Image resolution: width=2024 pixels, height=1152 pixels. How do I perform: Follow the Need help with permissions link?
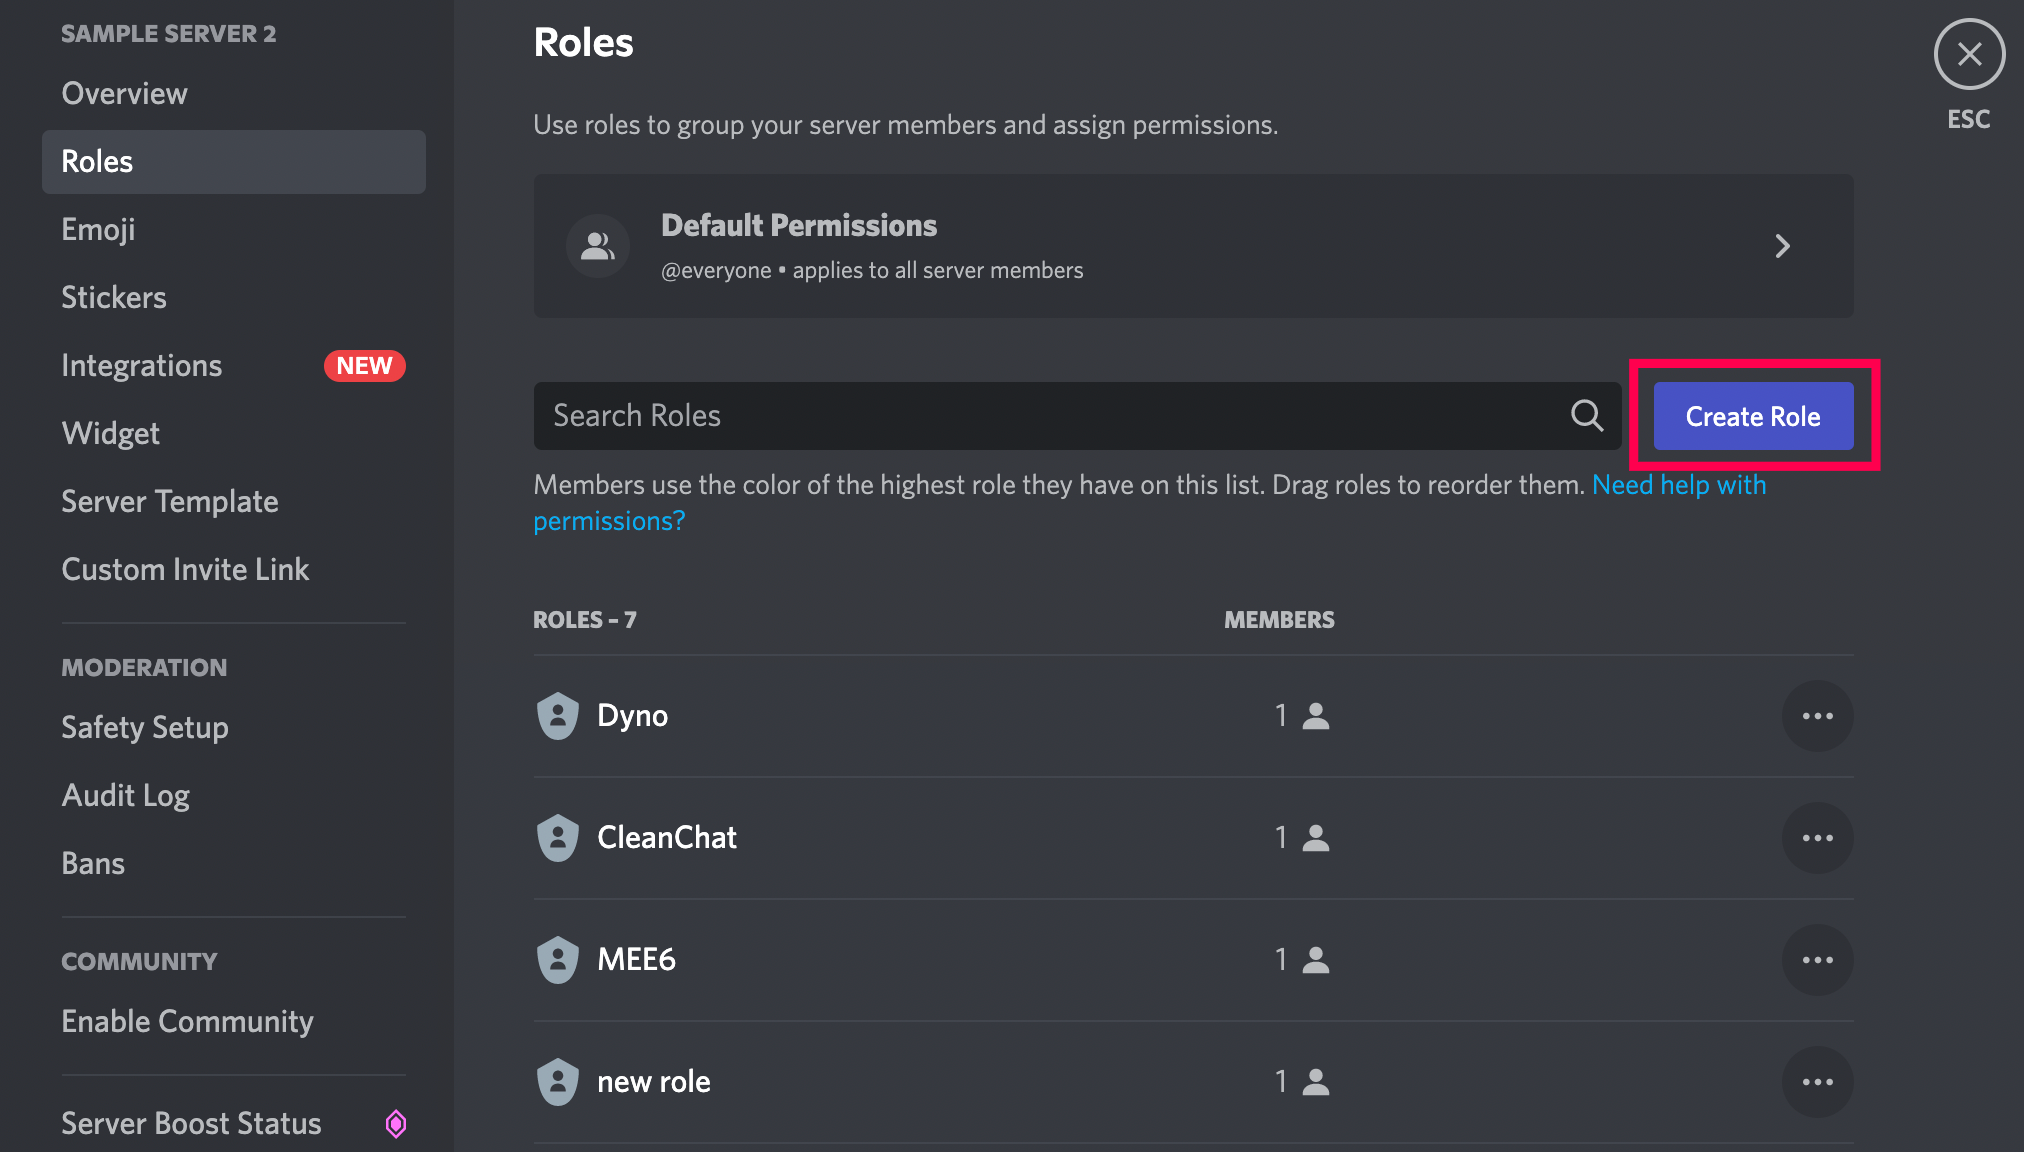(1678, 485)
